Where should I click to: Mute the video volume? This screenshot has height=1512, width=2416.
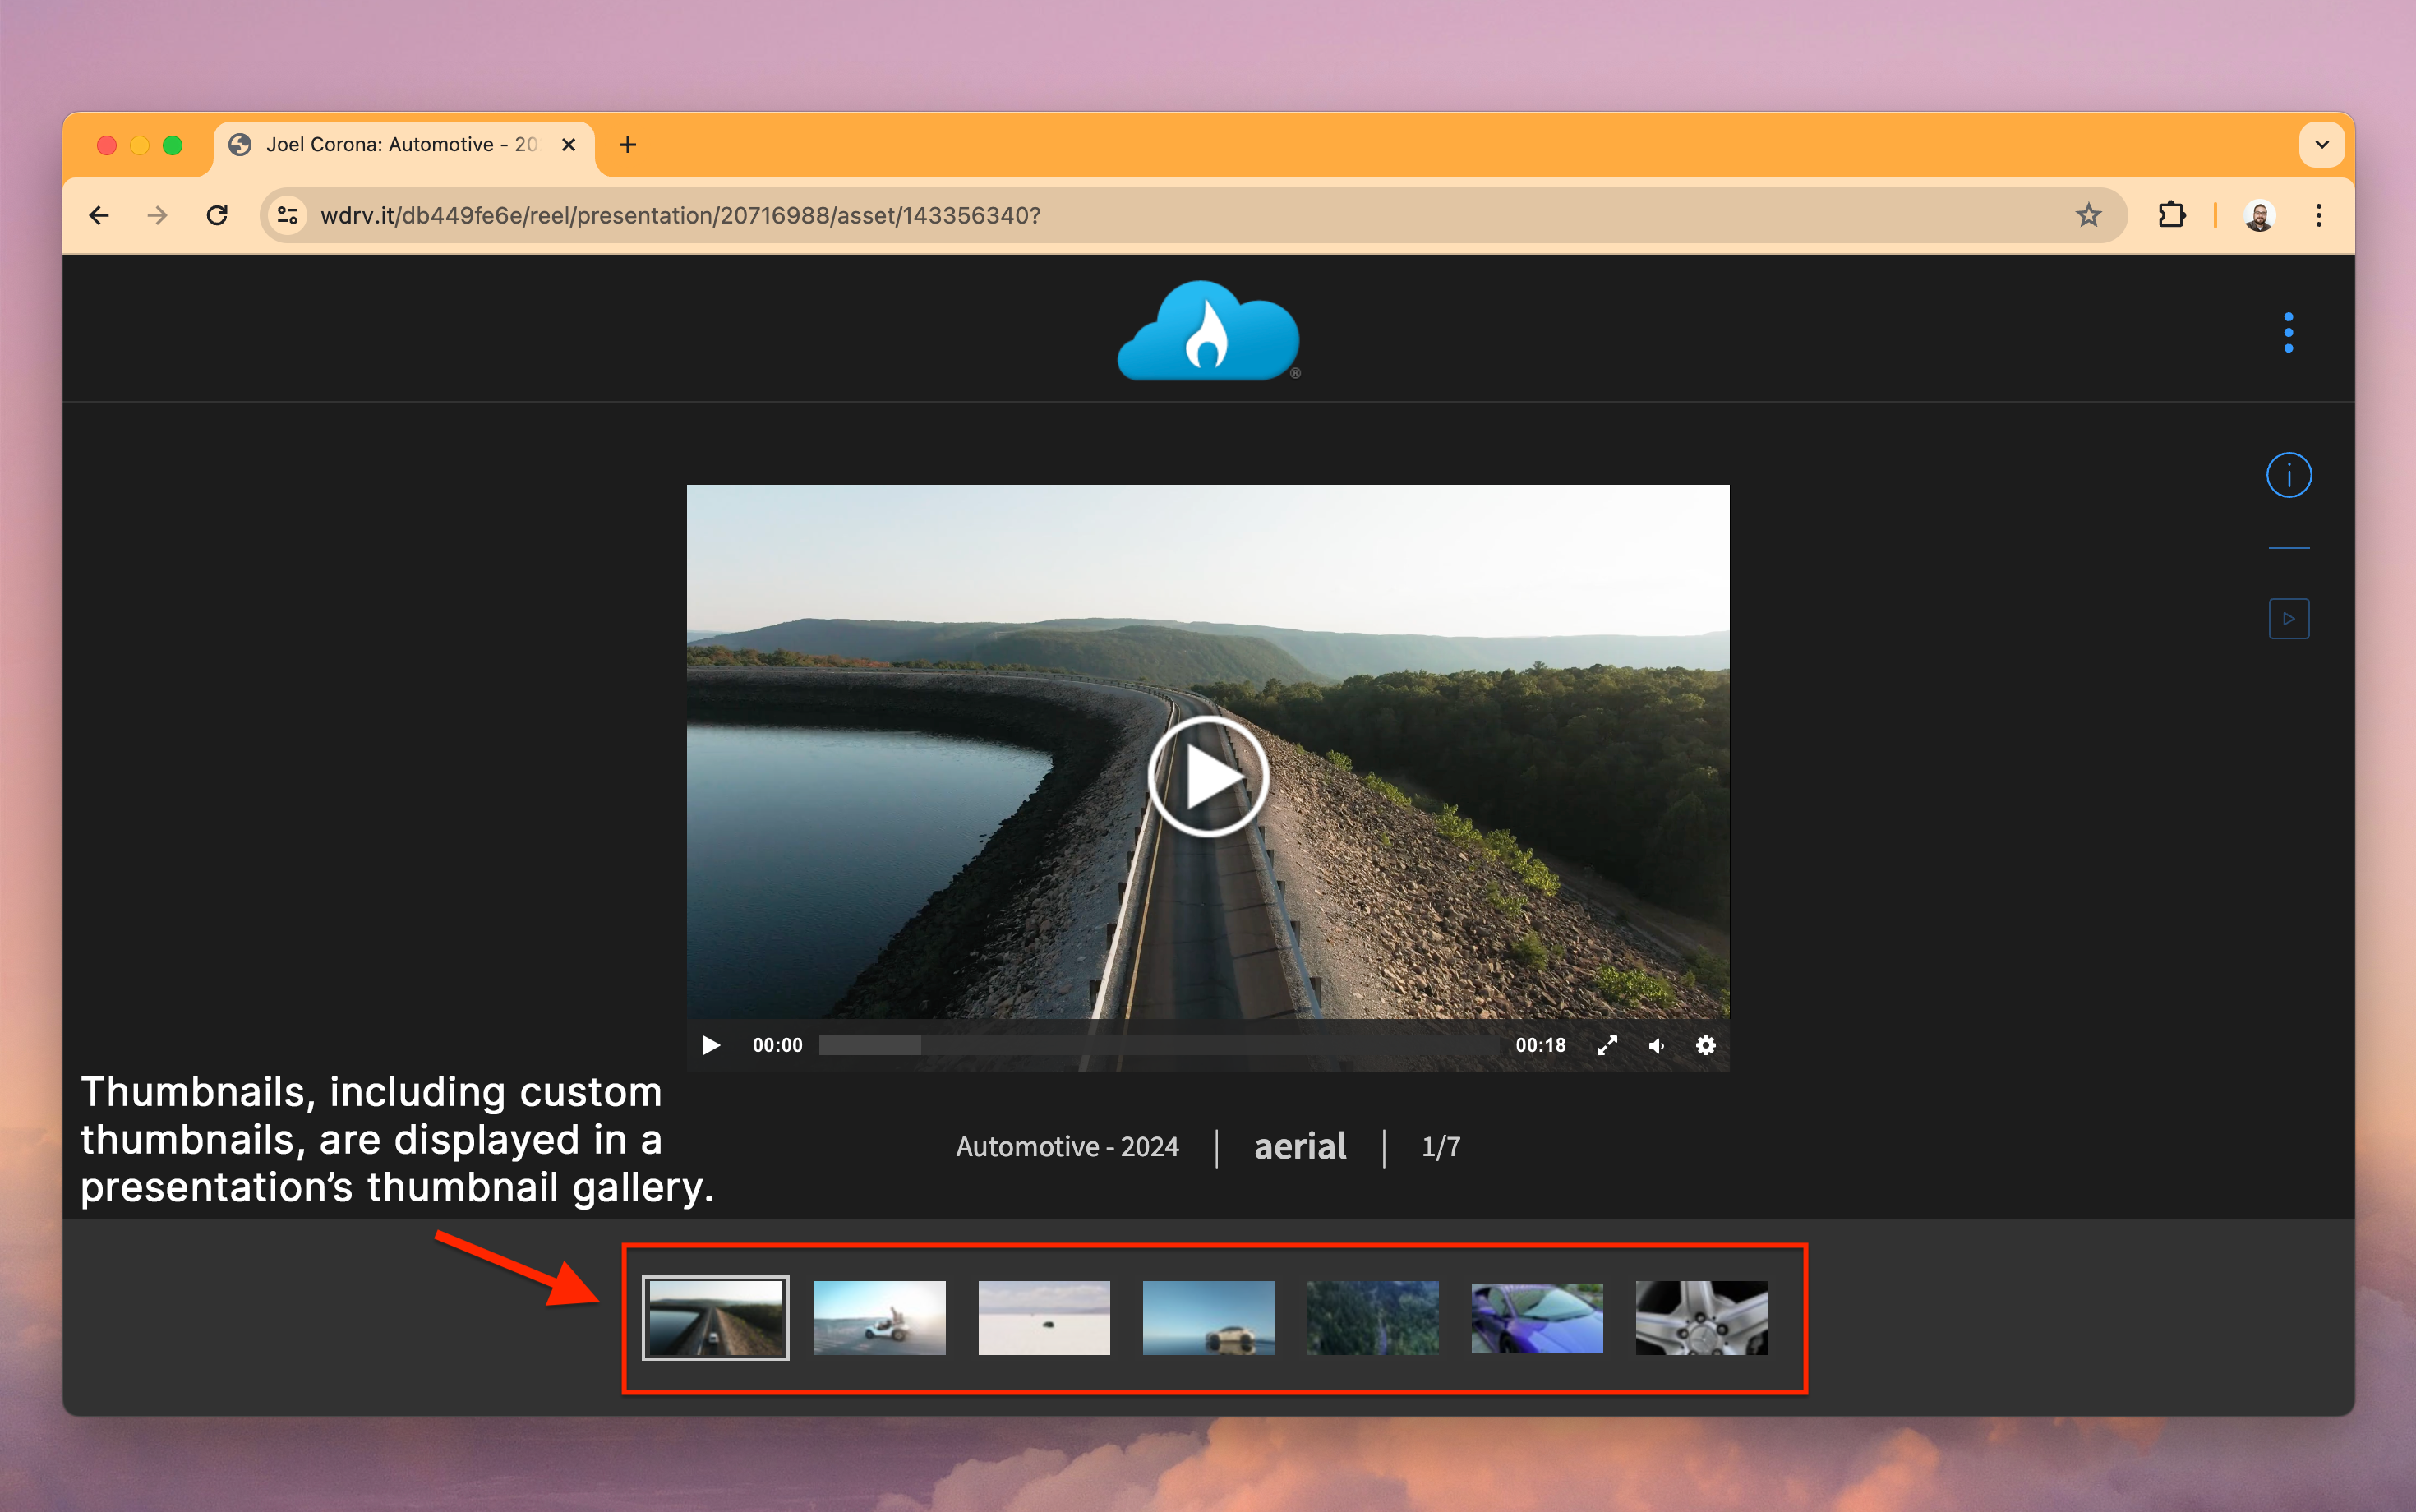tap(1656, 1045)
